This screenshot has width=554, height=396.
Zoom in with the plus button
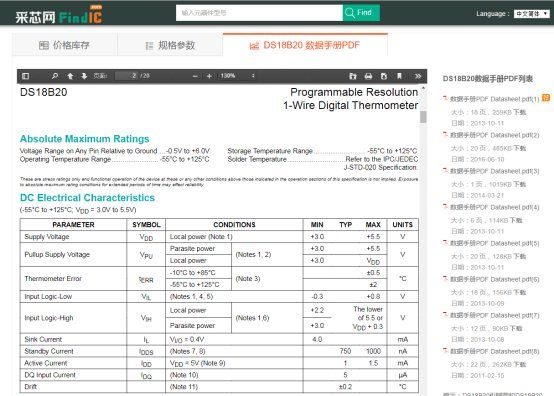coord(209,76)
